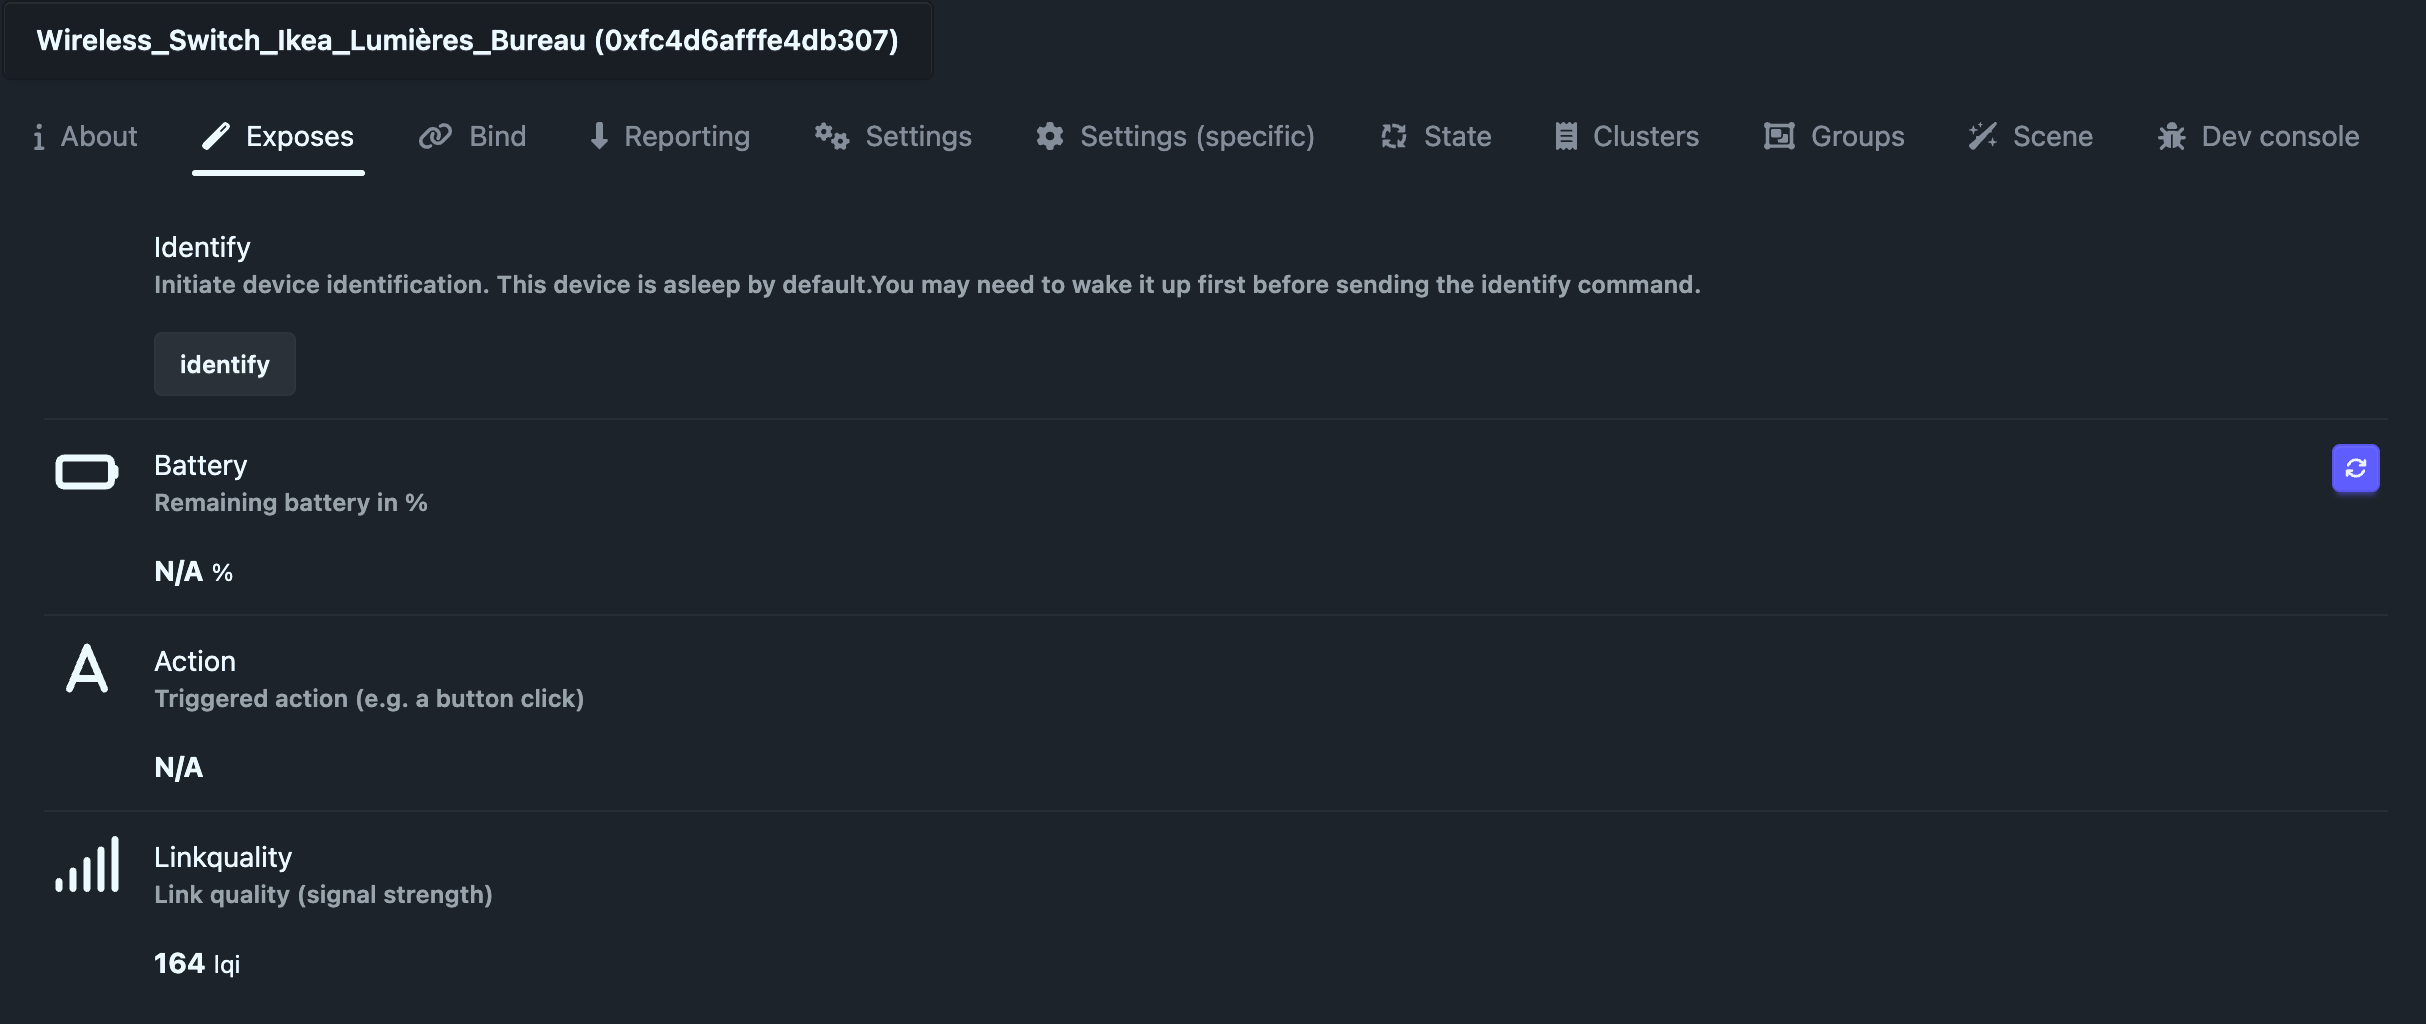Switch to the Clusters tab
2426x1024 pixels.
coord(1626,136)
